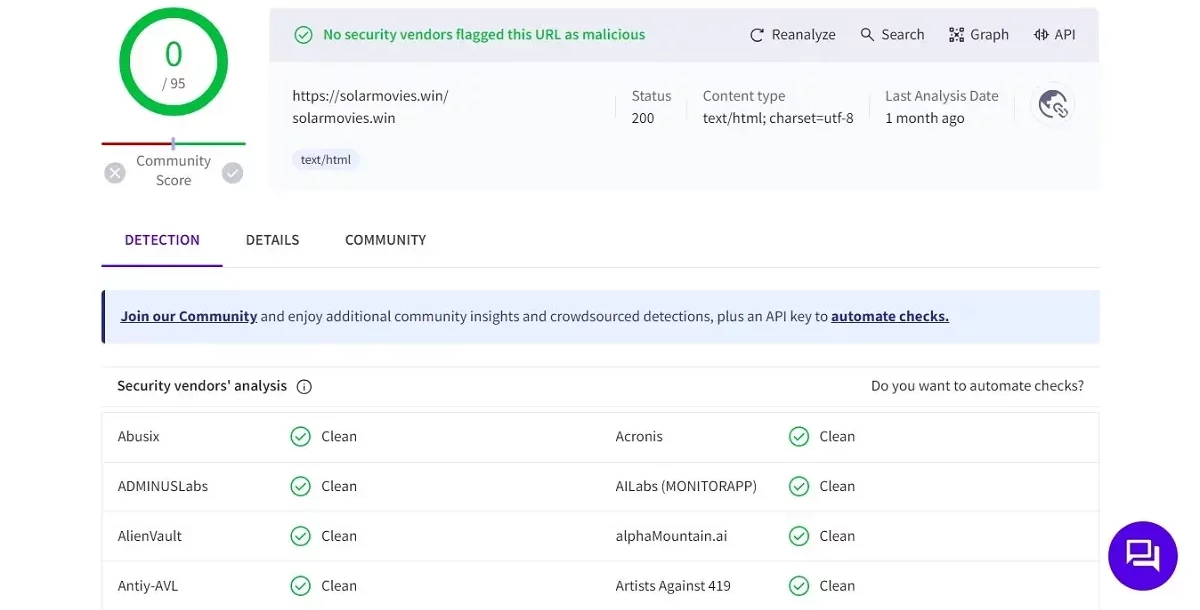The height and width of the screenshot is (610, 1200).
Task: Click the Artists Against 419 vendor name
Action: [x=673, y=586]
